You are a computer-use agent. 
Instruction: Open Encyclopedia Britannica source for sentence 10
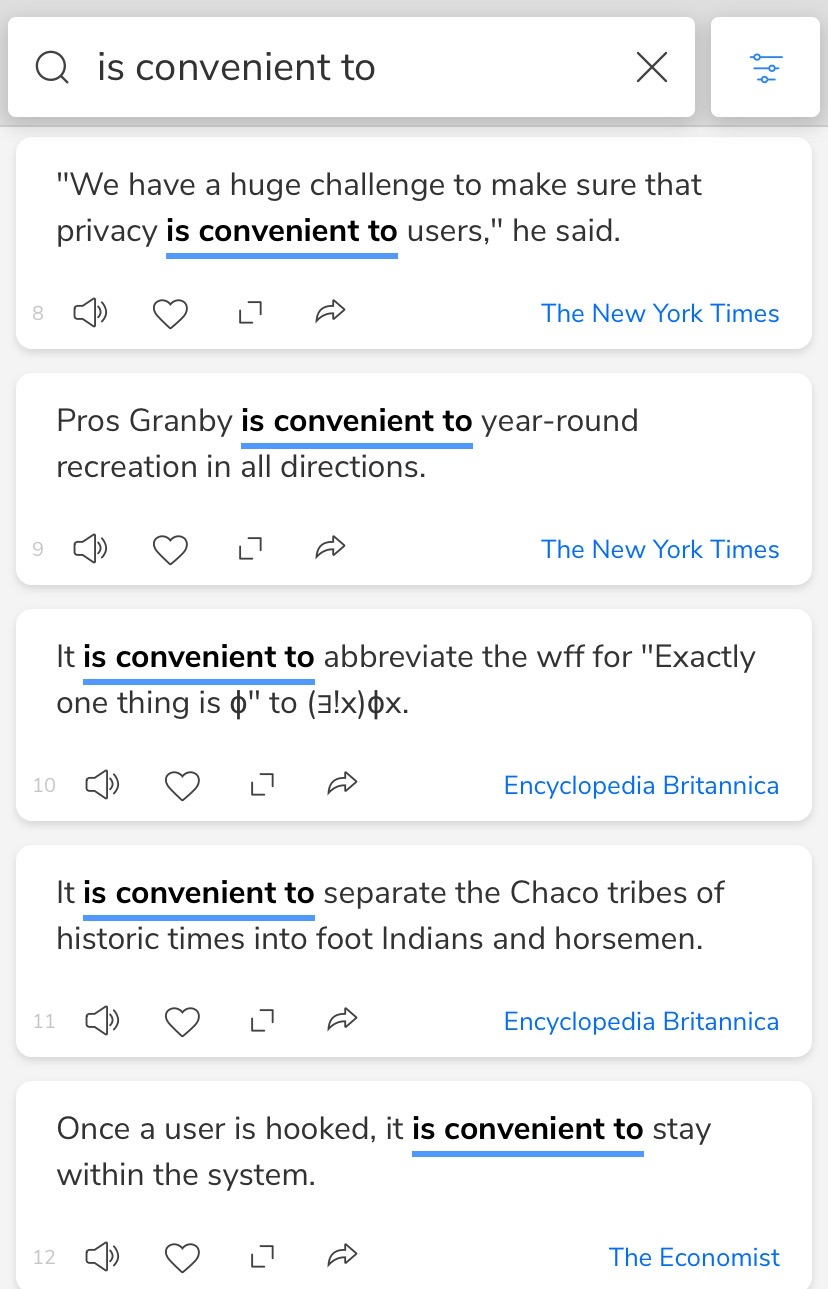[641, 785]
